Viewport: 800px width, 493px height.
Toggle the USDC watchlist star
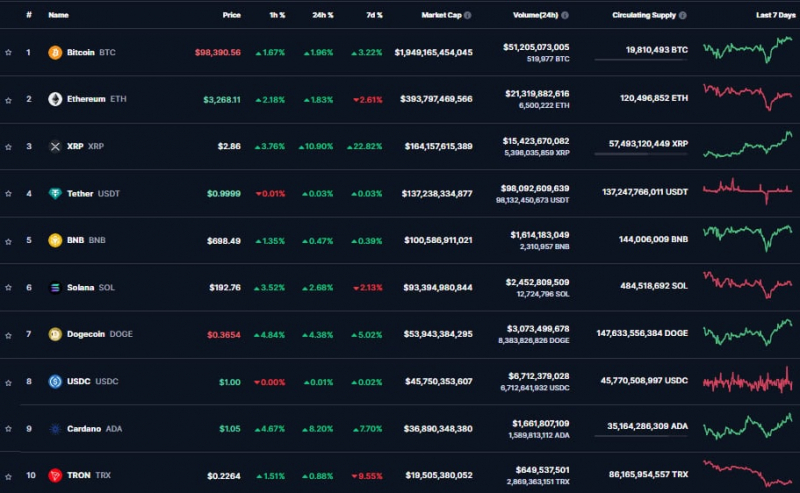click(x=9, y=383)
